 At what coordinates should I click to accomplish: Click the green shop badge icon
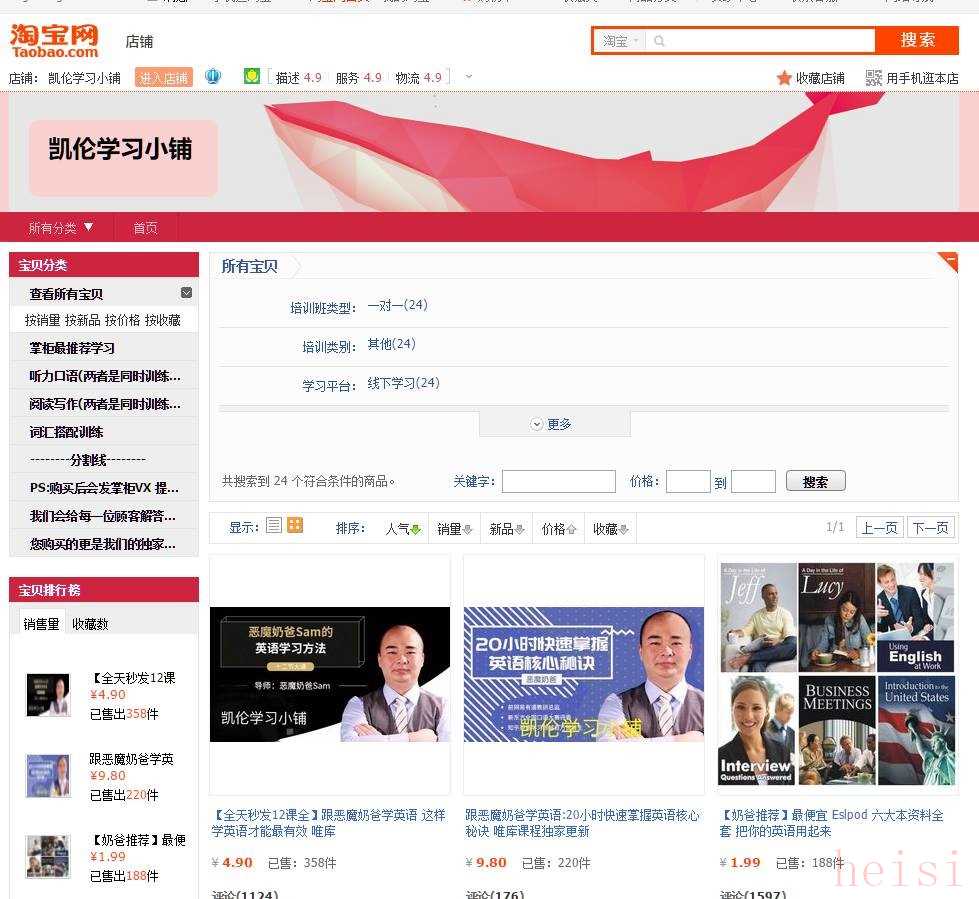[252, 77]
